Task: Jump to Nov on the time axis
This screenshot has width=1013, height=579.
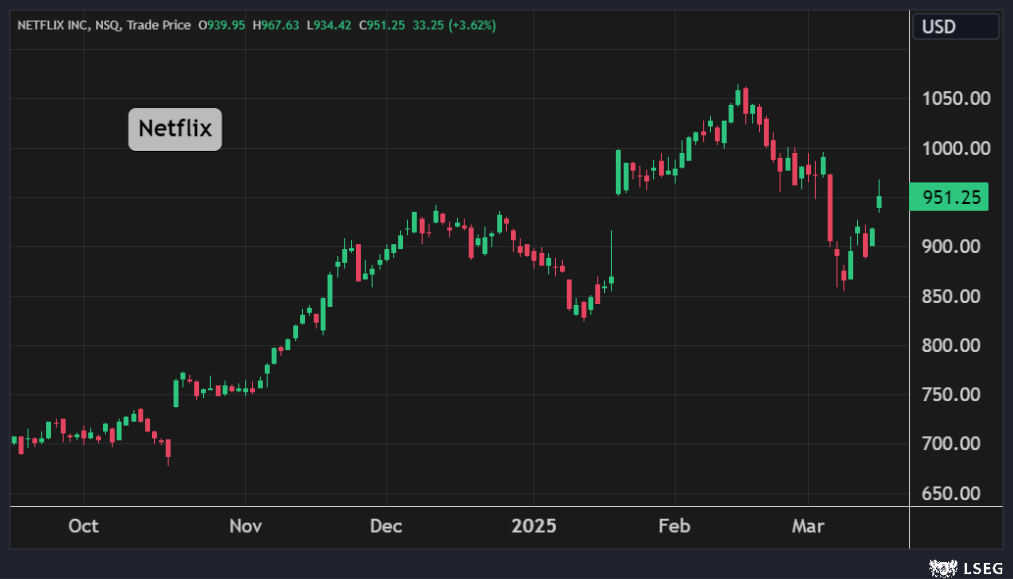Action: [x=245, y=526]
